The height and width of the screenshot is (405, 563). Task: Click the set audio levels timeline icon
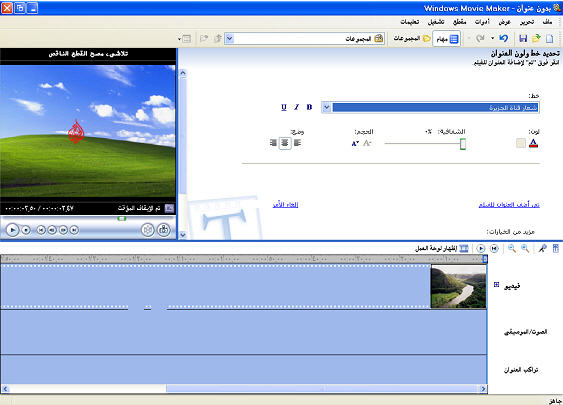555,248
